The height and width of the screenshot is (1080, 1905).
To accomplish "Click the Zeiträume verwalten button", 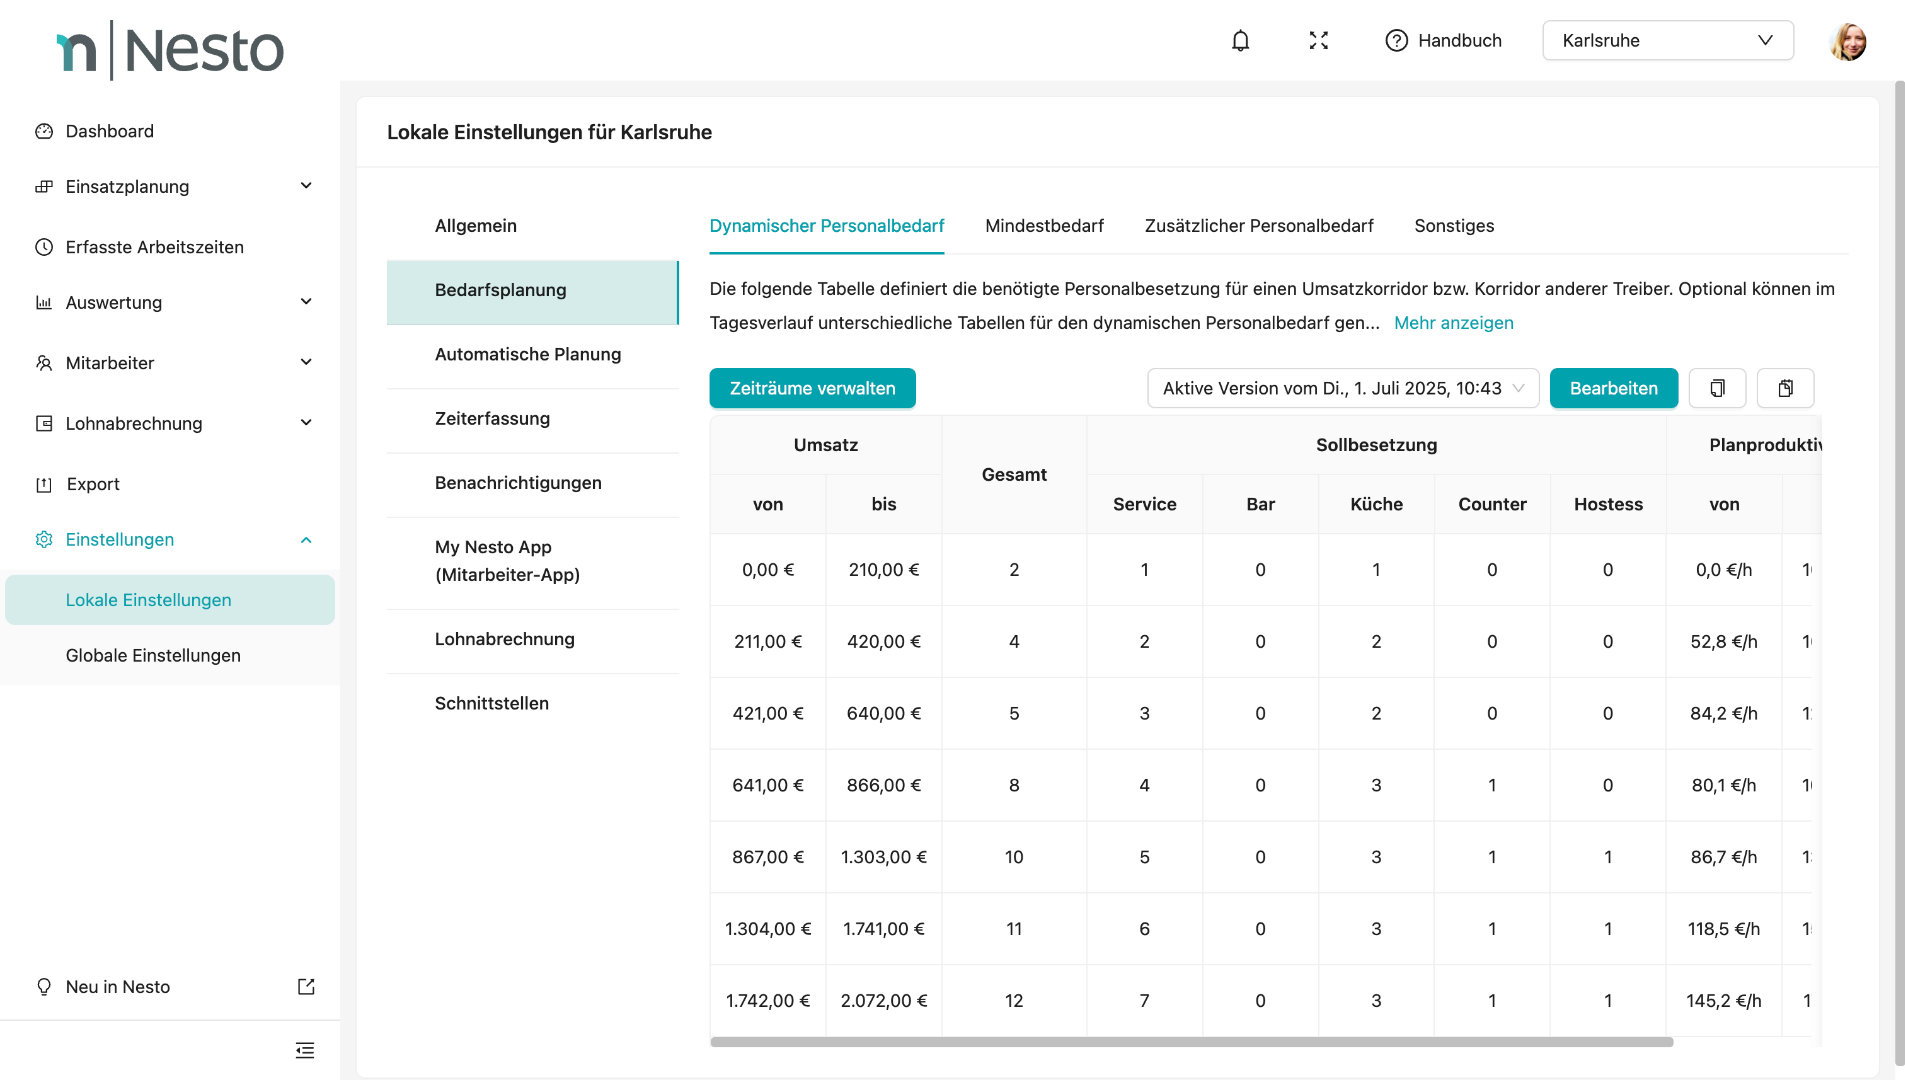I will point(812,388).
